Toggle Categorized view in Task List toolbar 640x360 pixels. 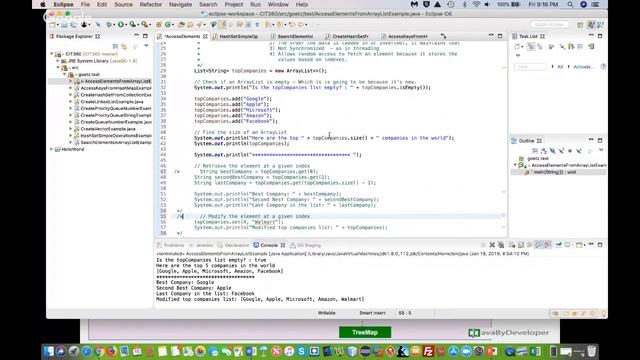click(x=531, y=47)
